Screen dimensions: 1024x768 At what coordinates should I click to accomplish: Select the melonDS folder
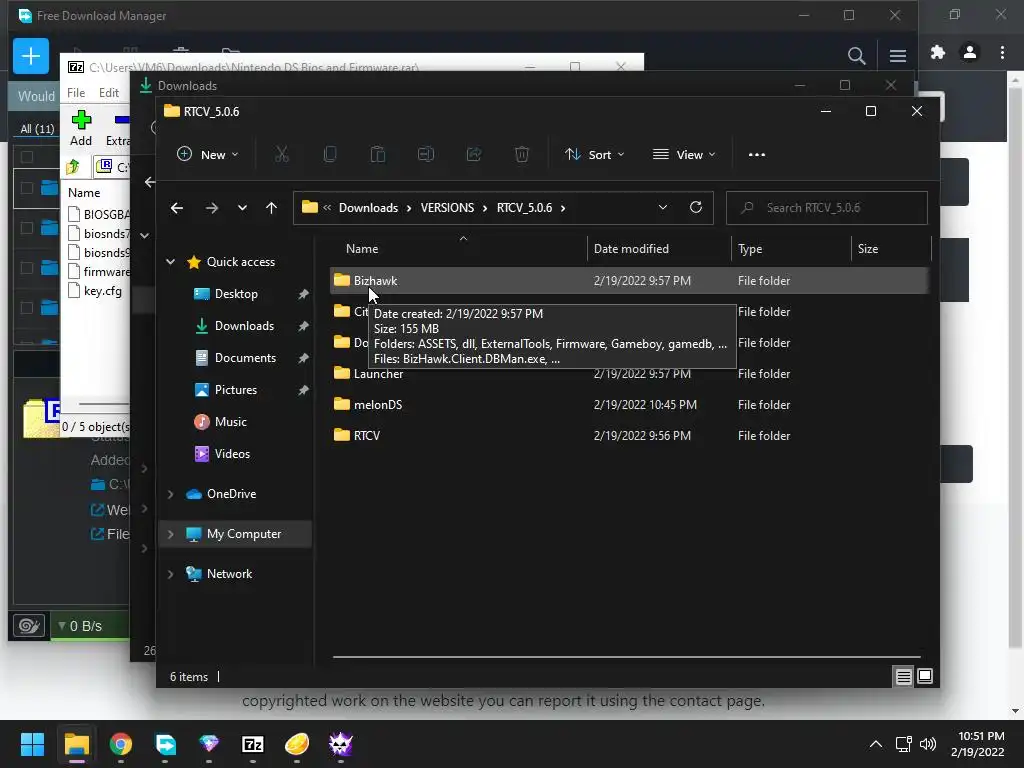[x=628, y=405]
